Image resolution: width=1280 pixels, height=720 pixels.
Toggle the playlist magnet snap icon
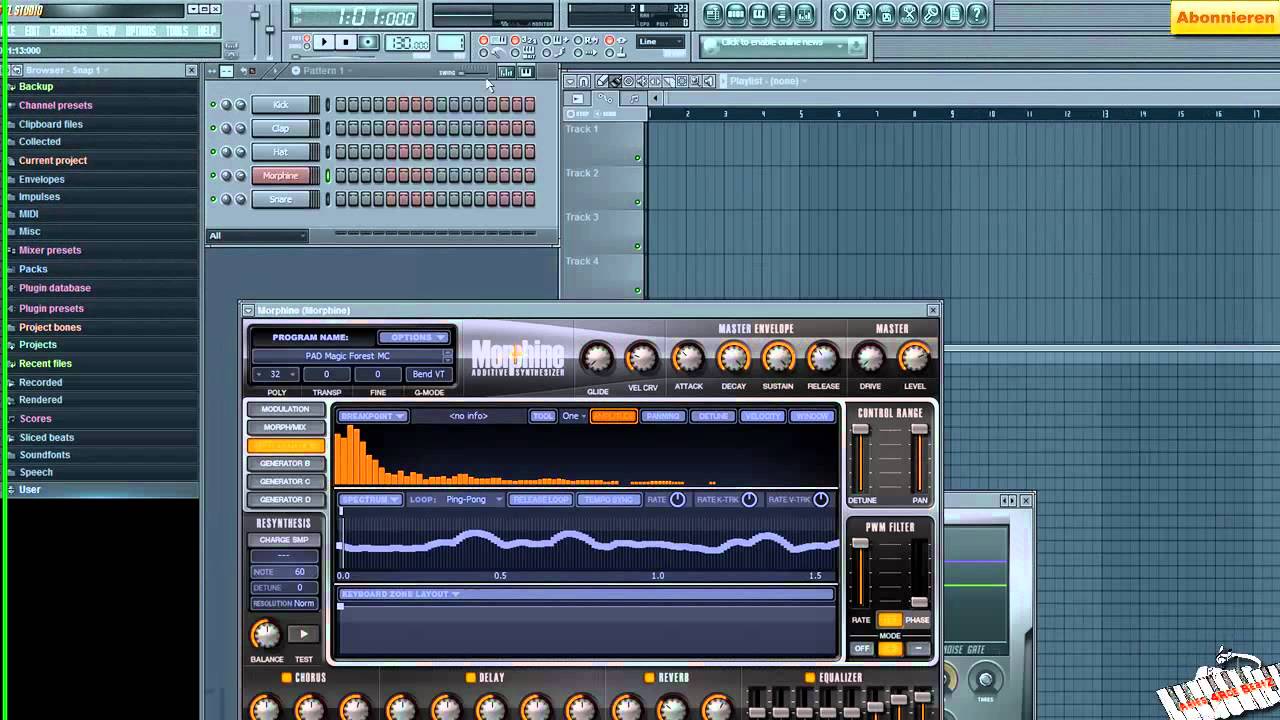pos(584,81)
